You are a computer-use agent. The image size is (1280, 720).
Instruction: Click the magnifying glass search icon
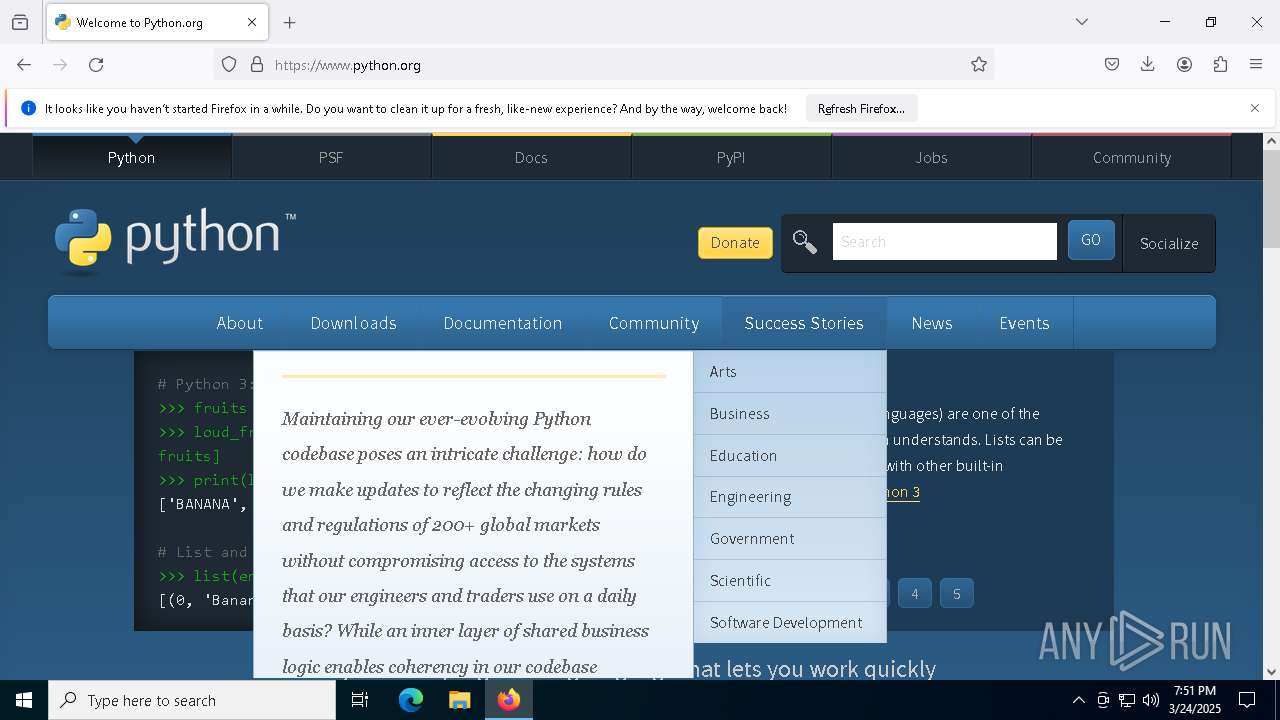click(x=805, y=242)
